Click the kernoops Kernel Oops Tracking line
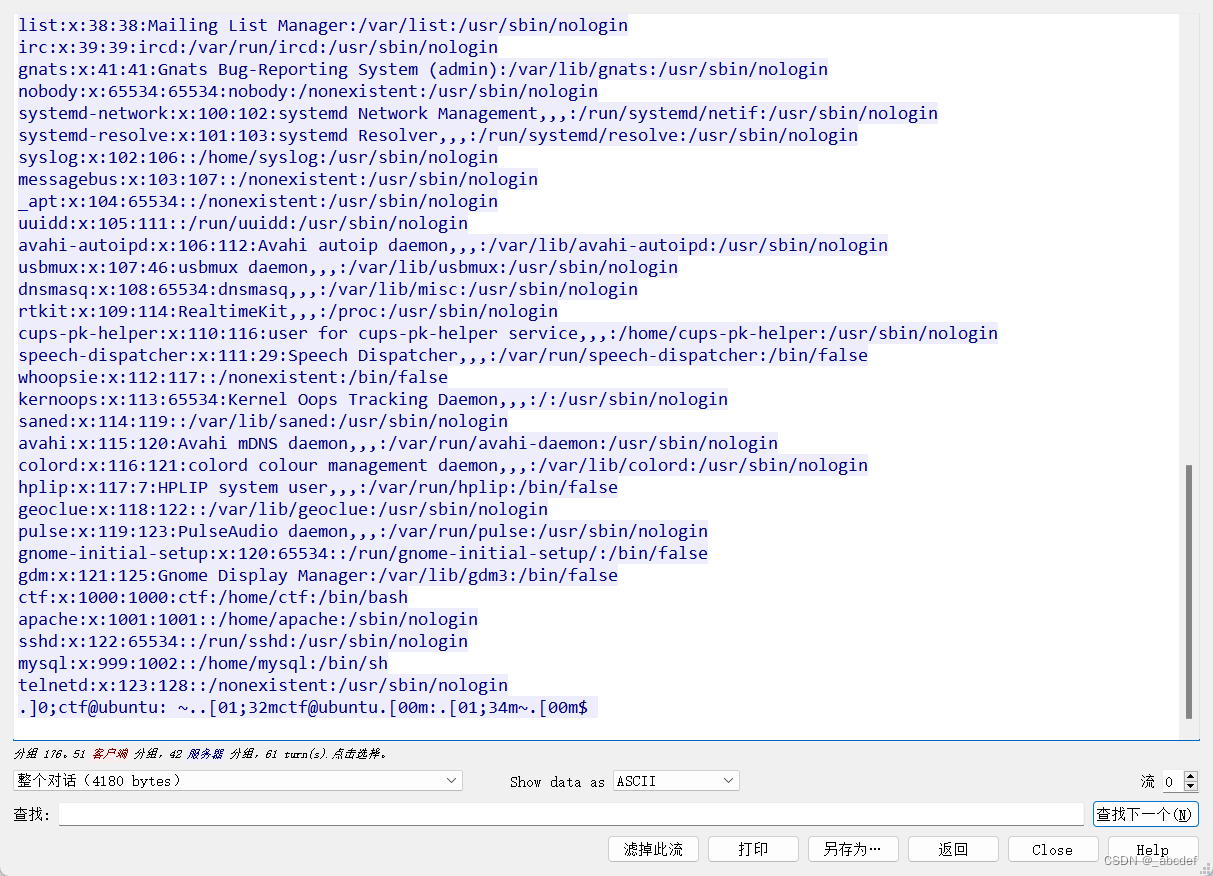 373,399
